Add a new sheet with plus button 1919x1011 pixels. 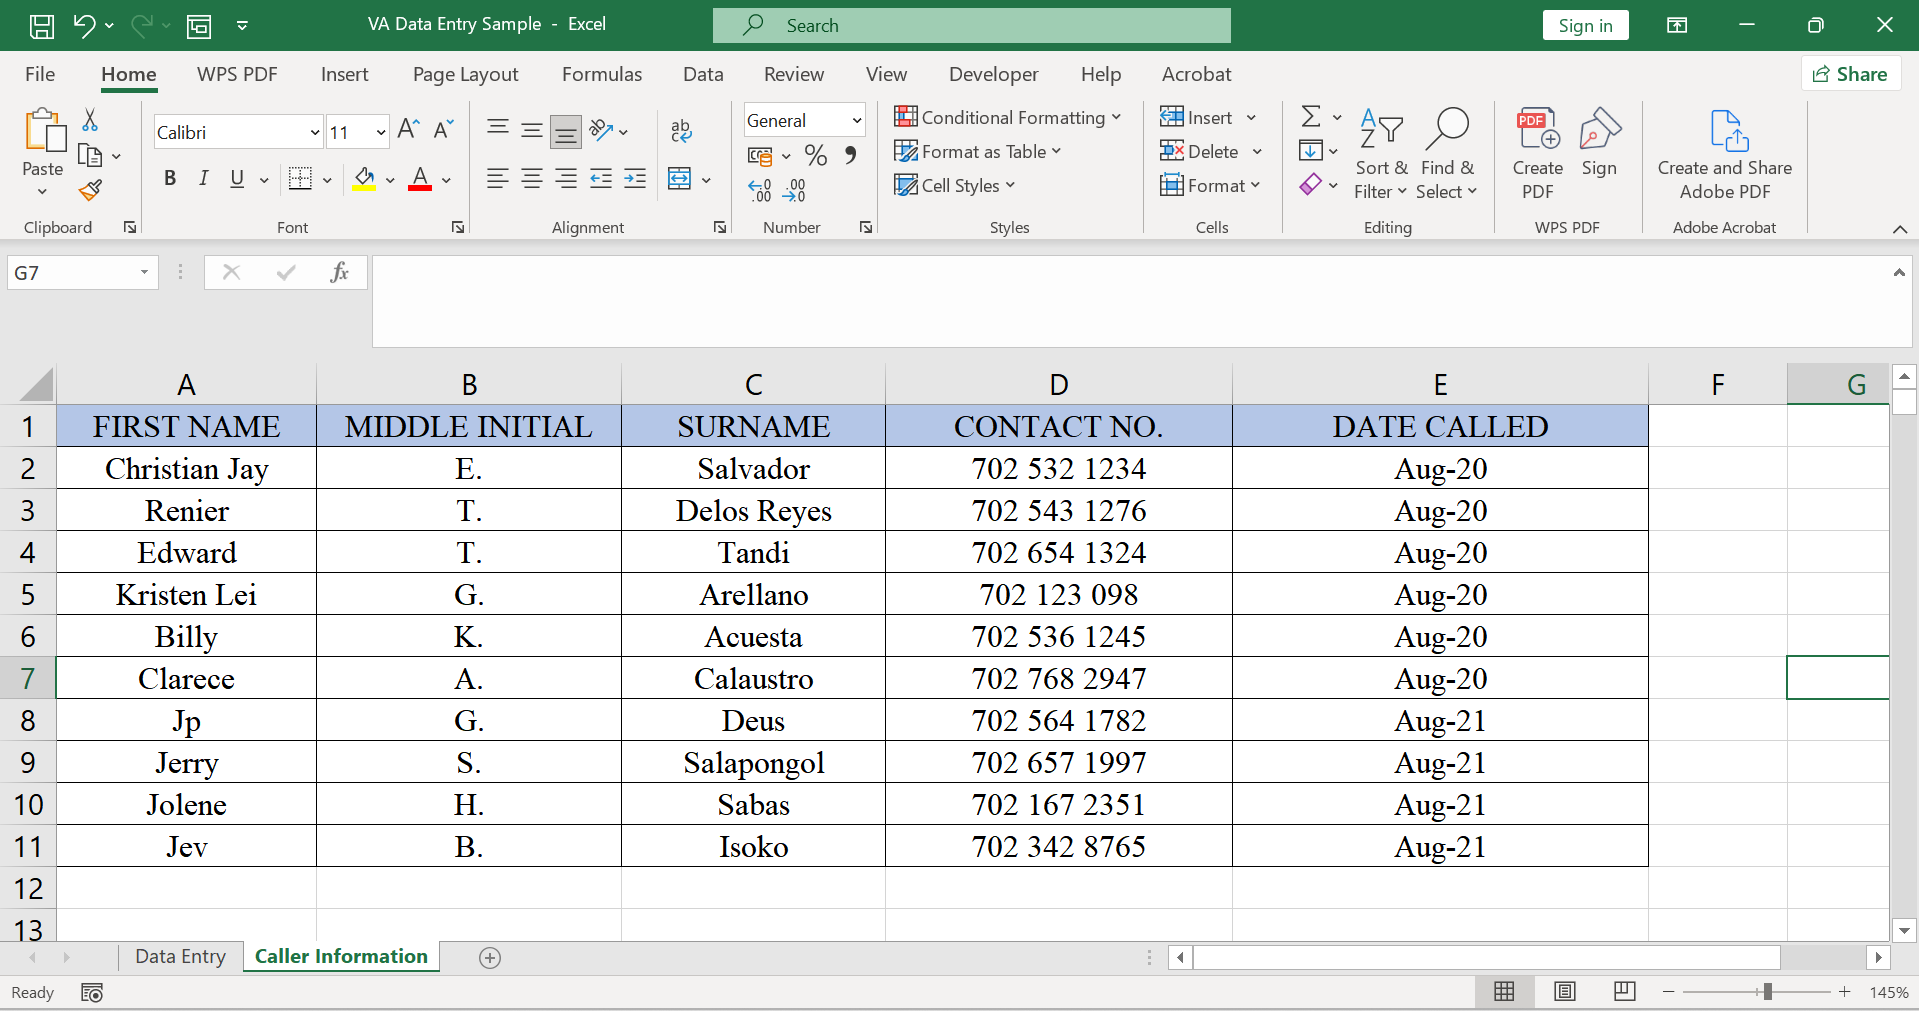(x=490, y=957)
